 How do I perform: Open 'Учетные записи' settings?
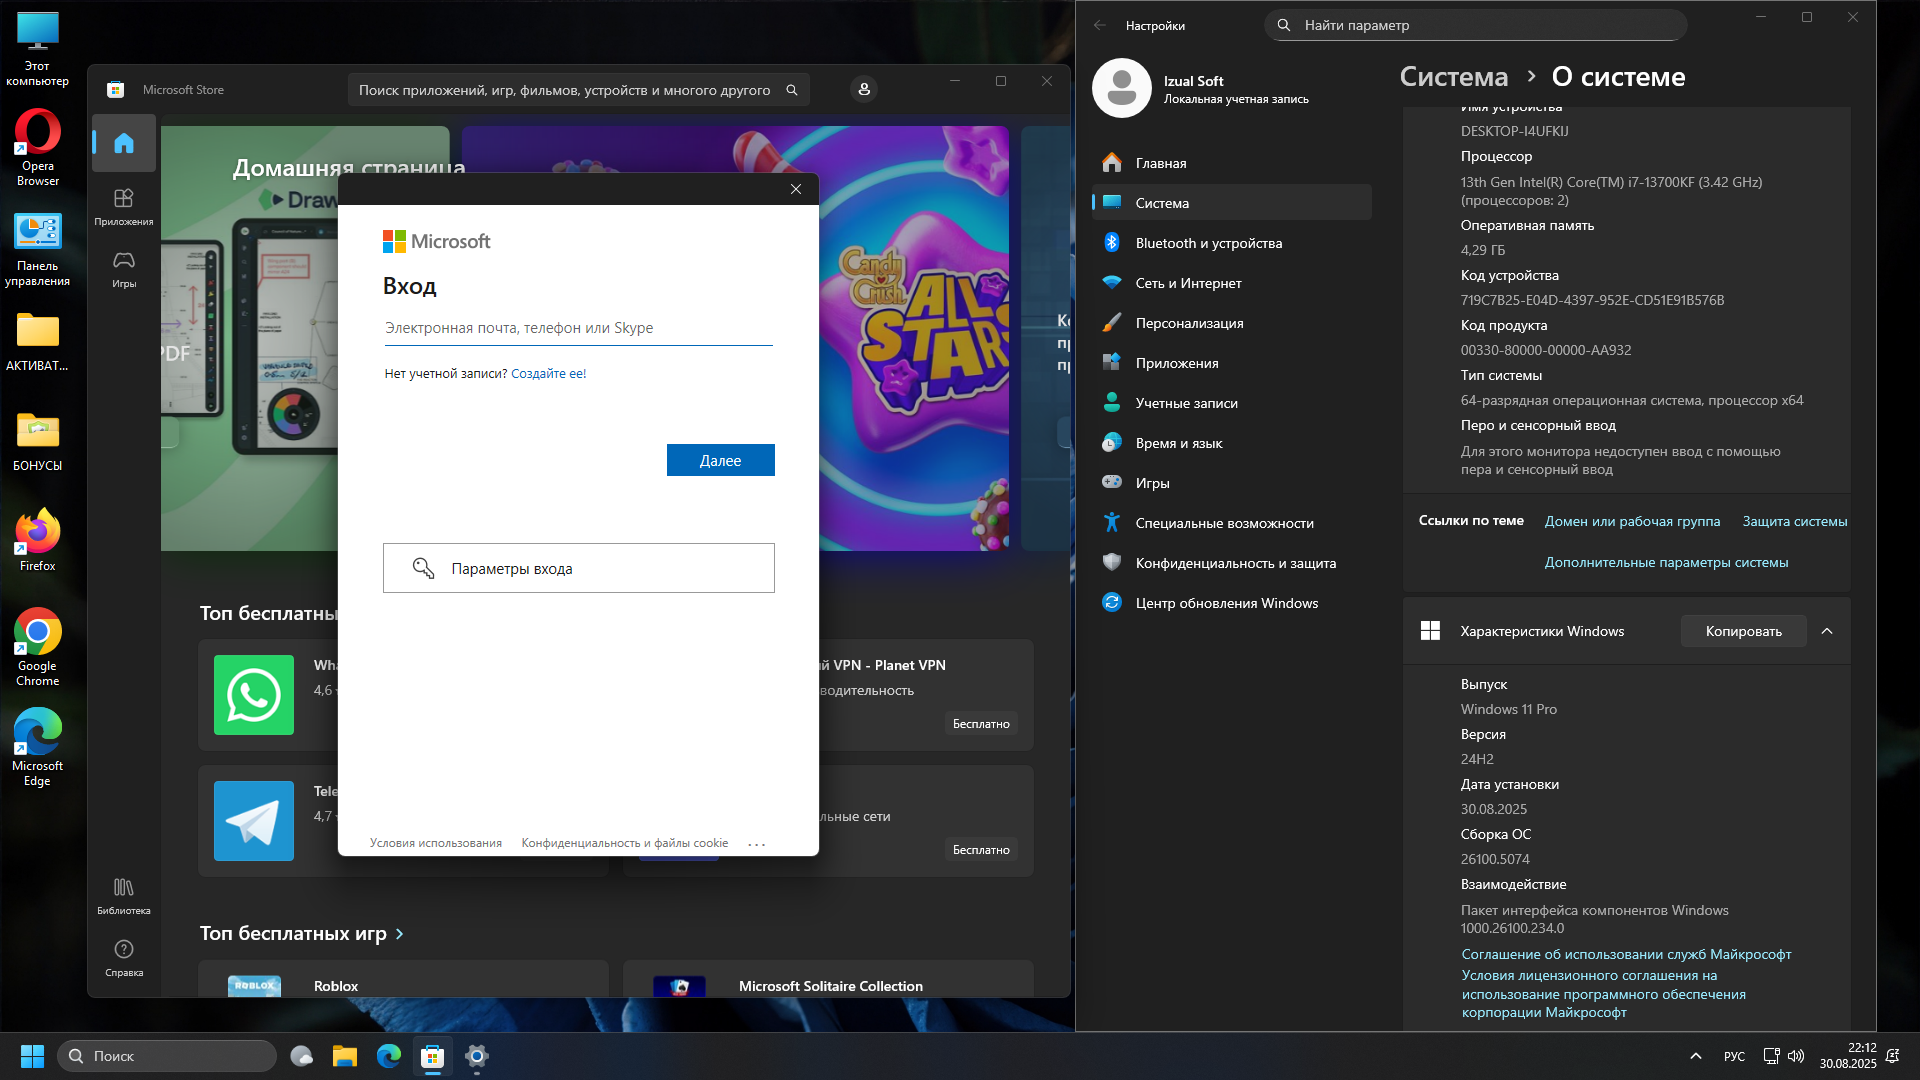(1232, 403)
